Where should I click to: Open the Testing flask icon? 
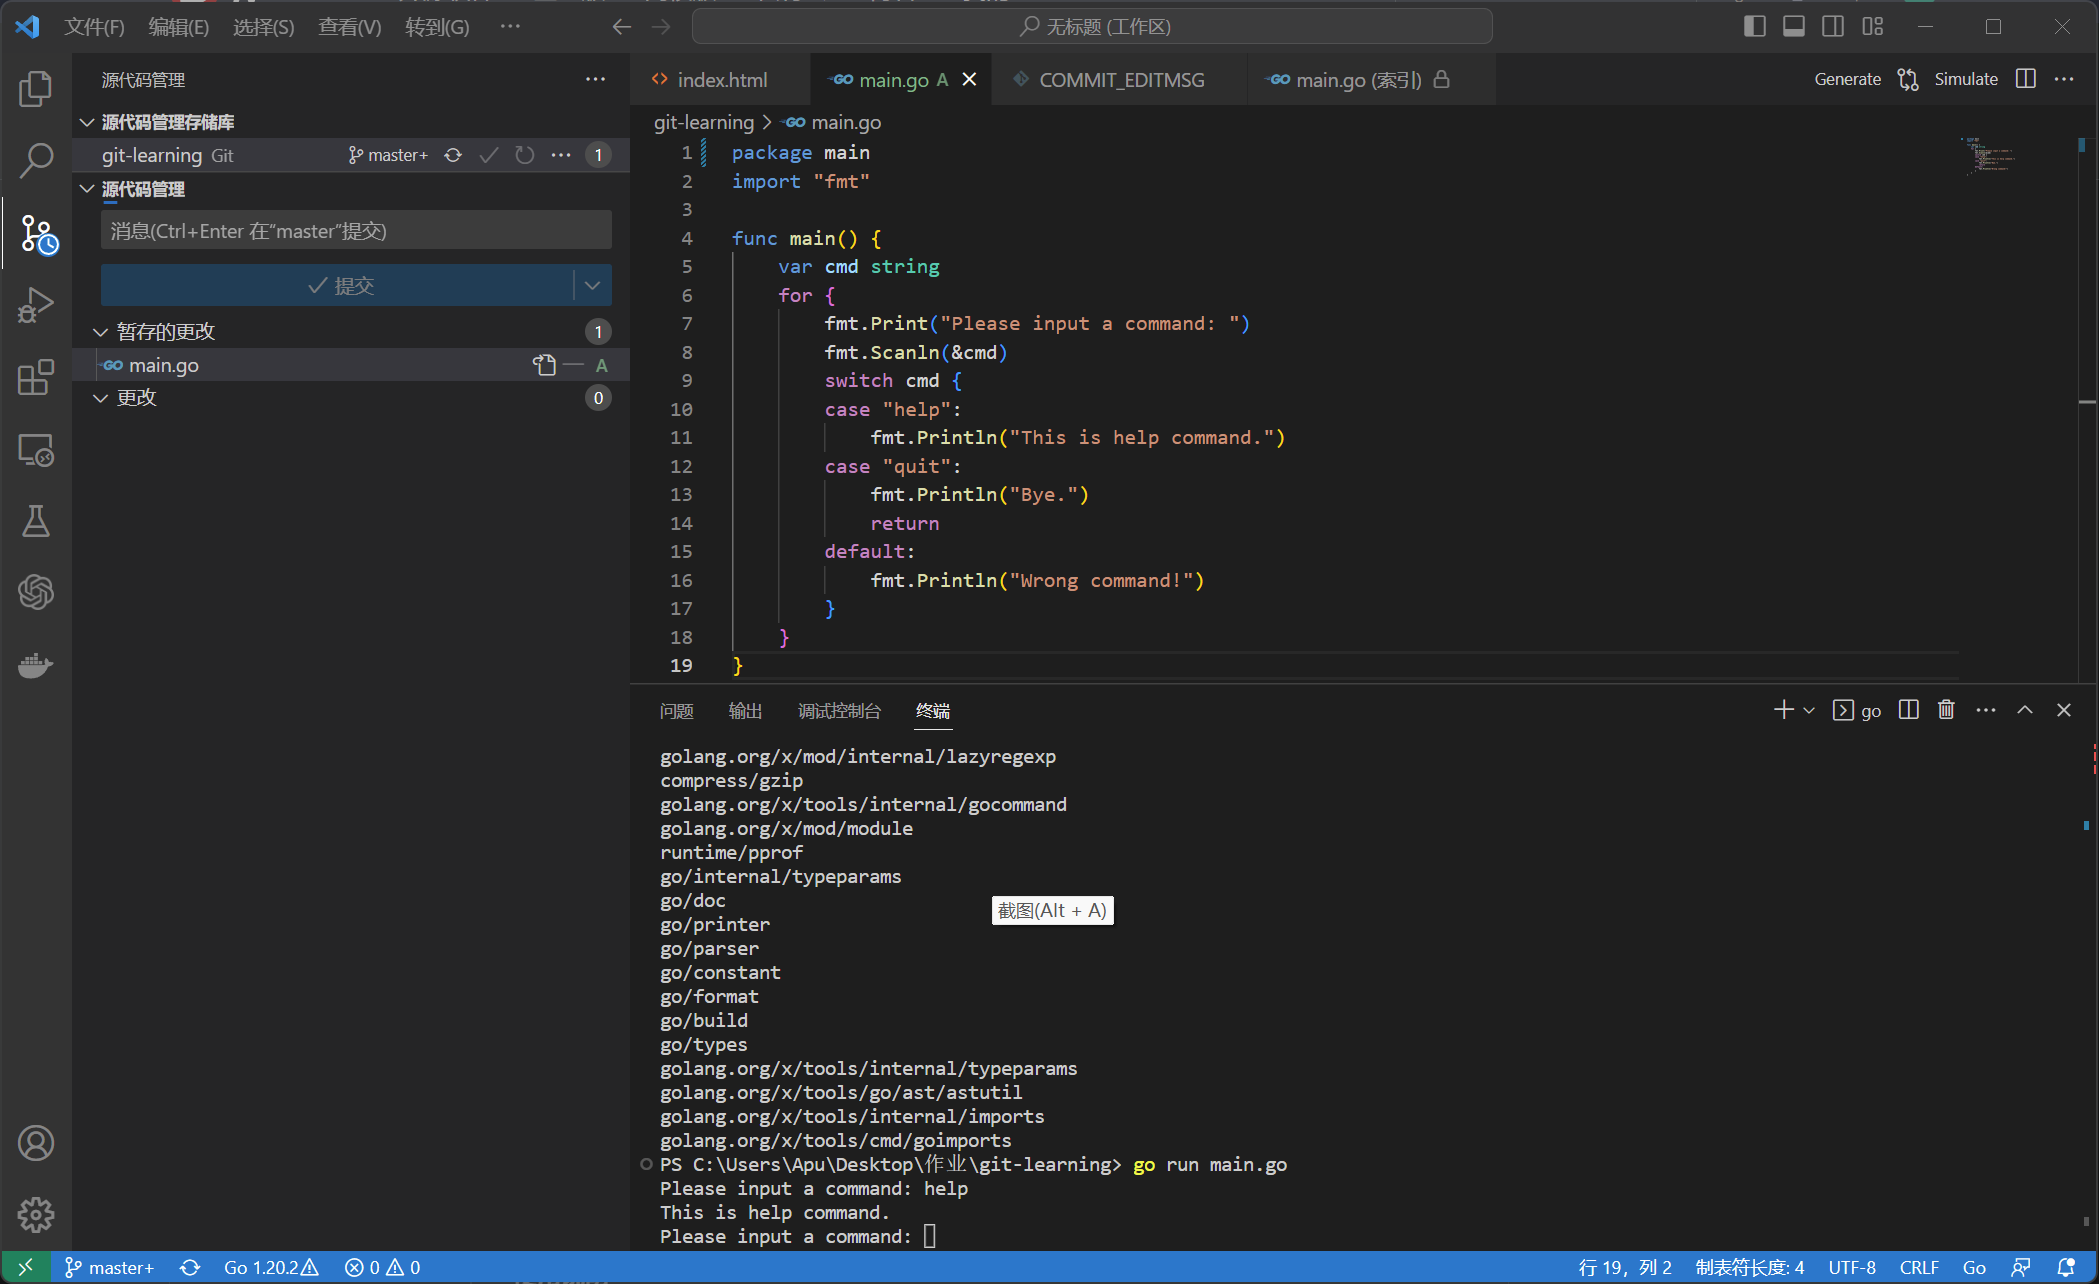36,521
